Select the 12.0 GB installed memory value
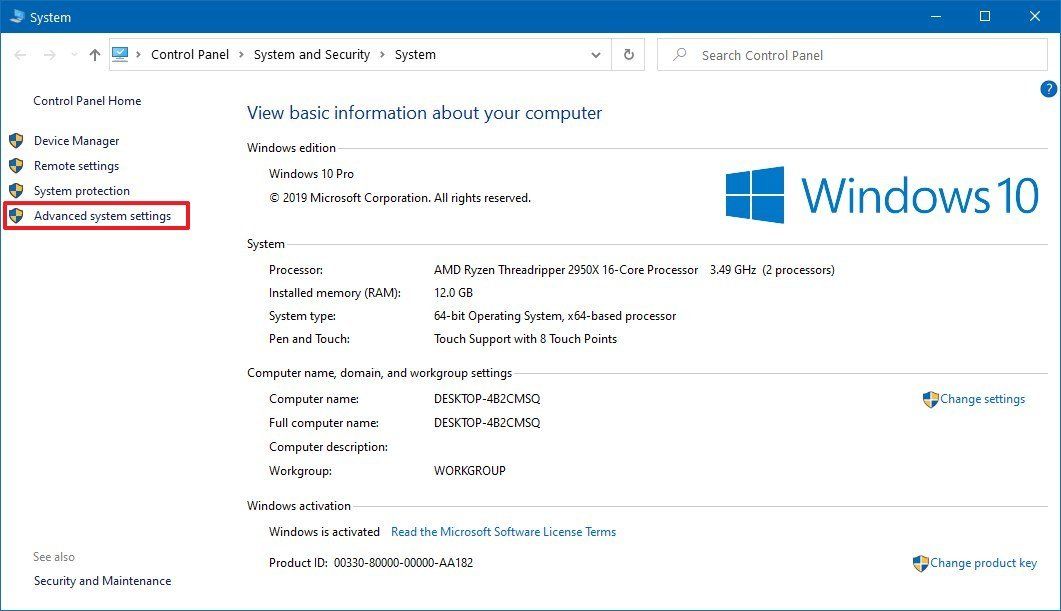The height and width of the screenshot is (611, 1061). (453, 293)
